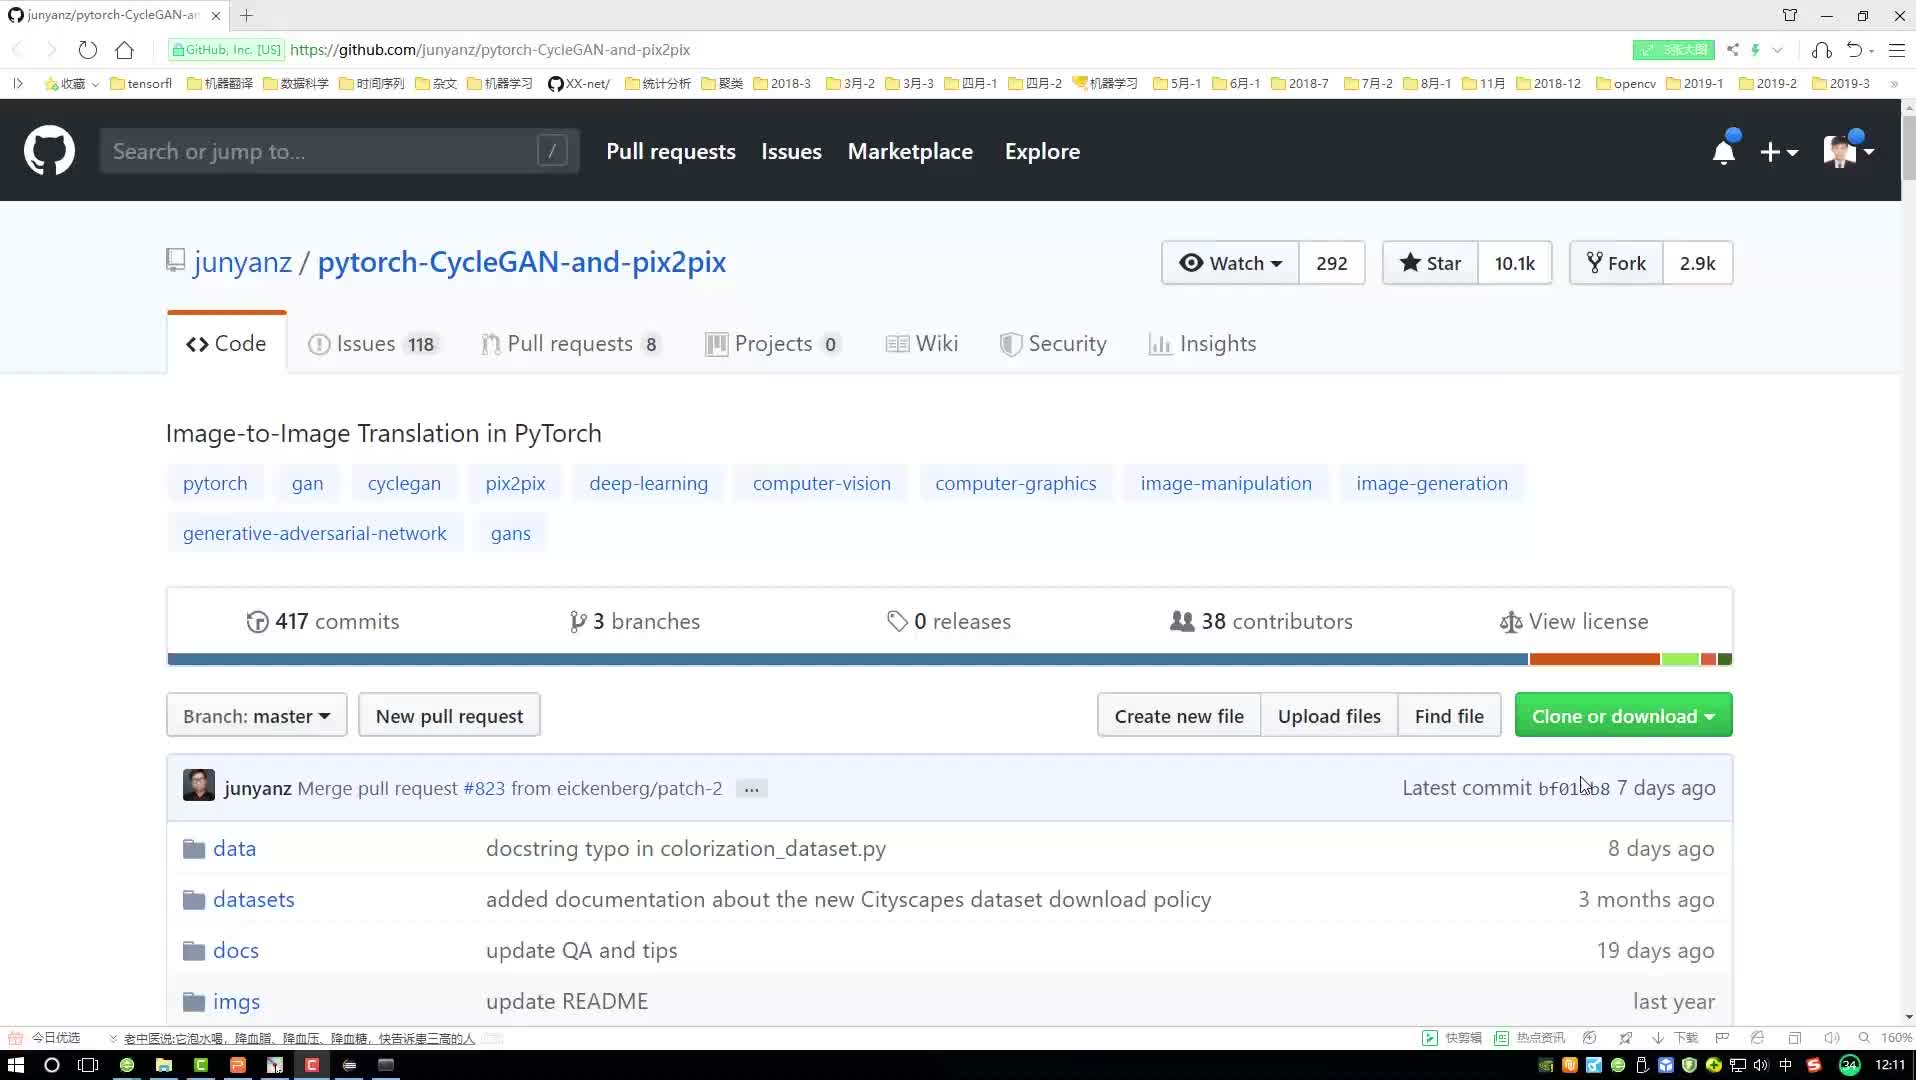The image size is (1916, 1080).
Task: Click the Windows Task View icon
Action: [x=88, y=1065]
